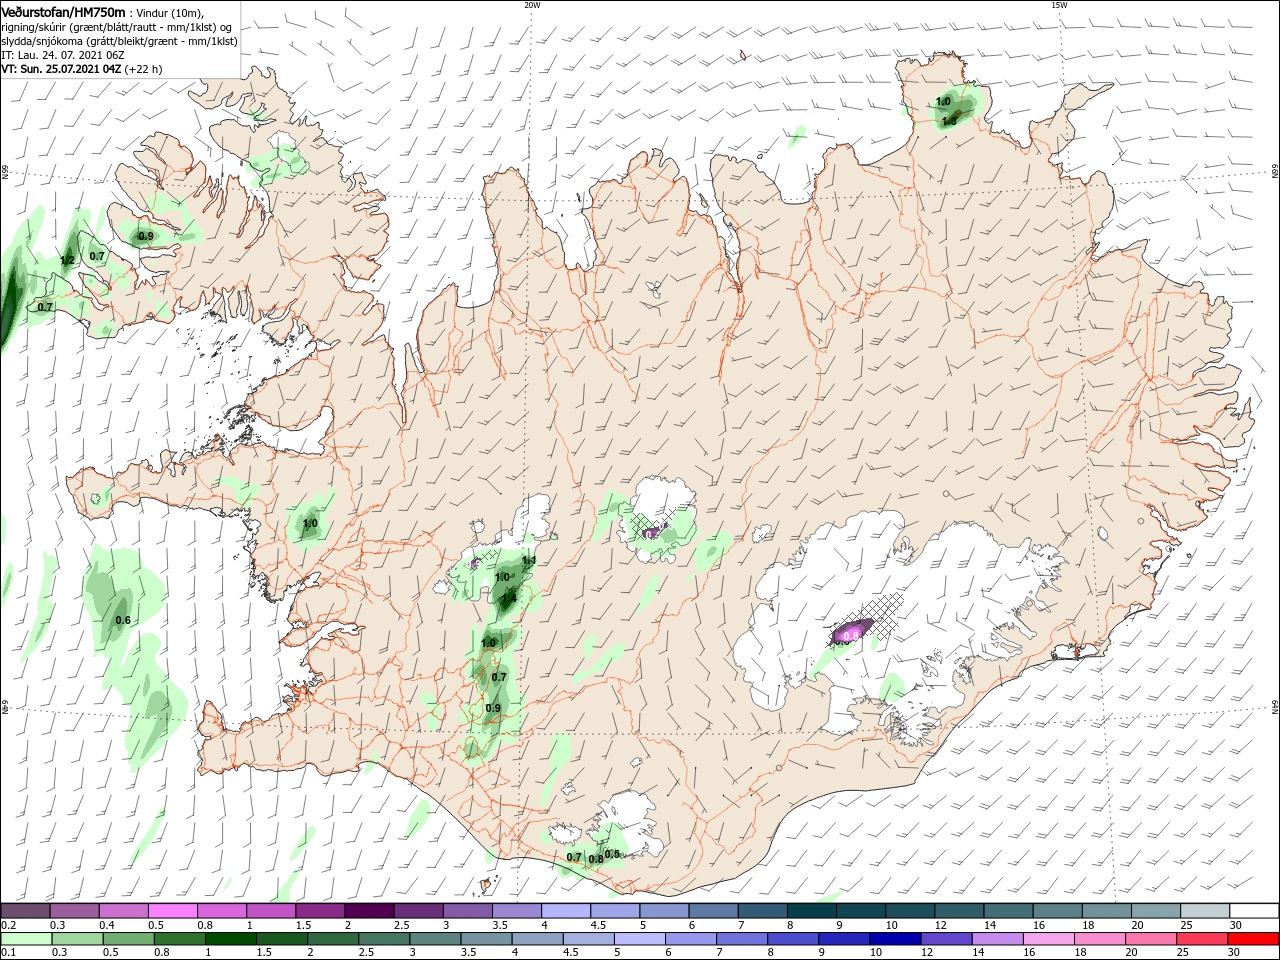
Task: Click the red-pink 25–30 rain legend swatch
Action: point(1202,939)
